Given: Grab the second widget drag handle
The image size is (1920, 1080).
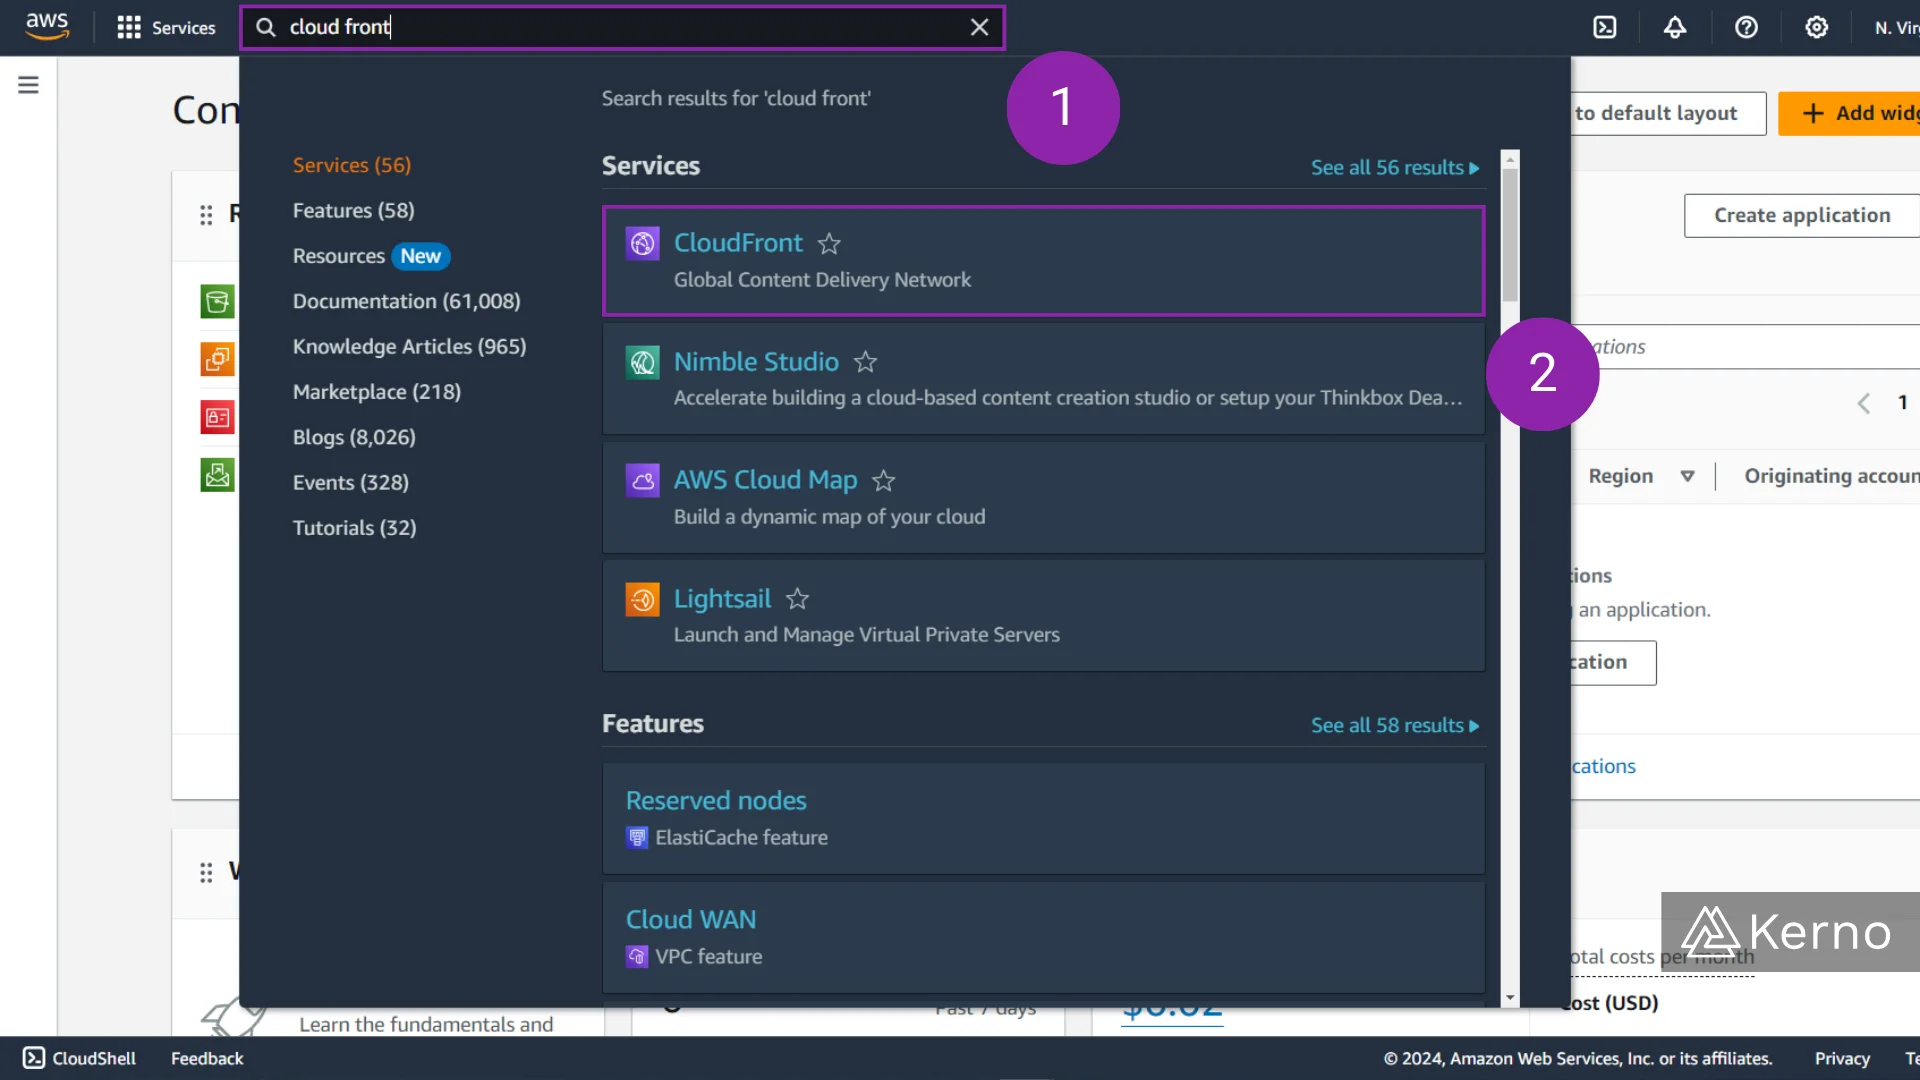Looking at the screenshot, I should tap(206, 873).
